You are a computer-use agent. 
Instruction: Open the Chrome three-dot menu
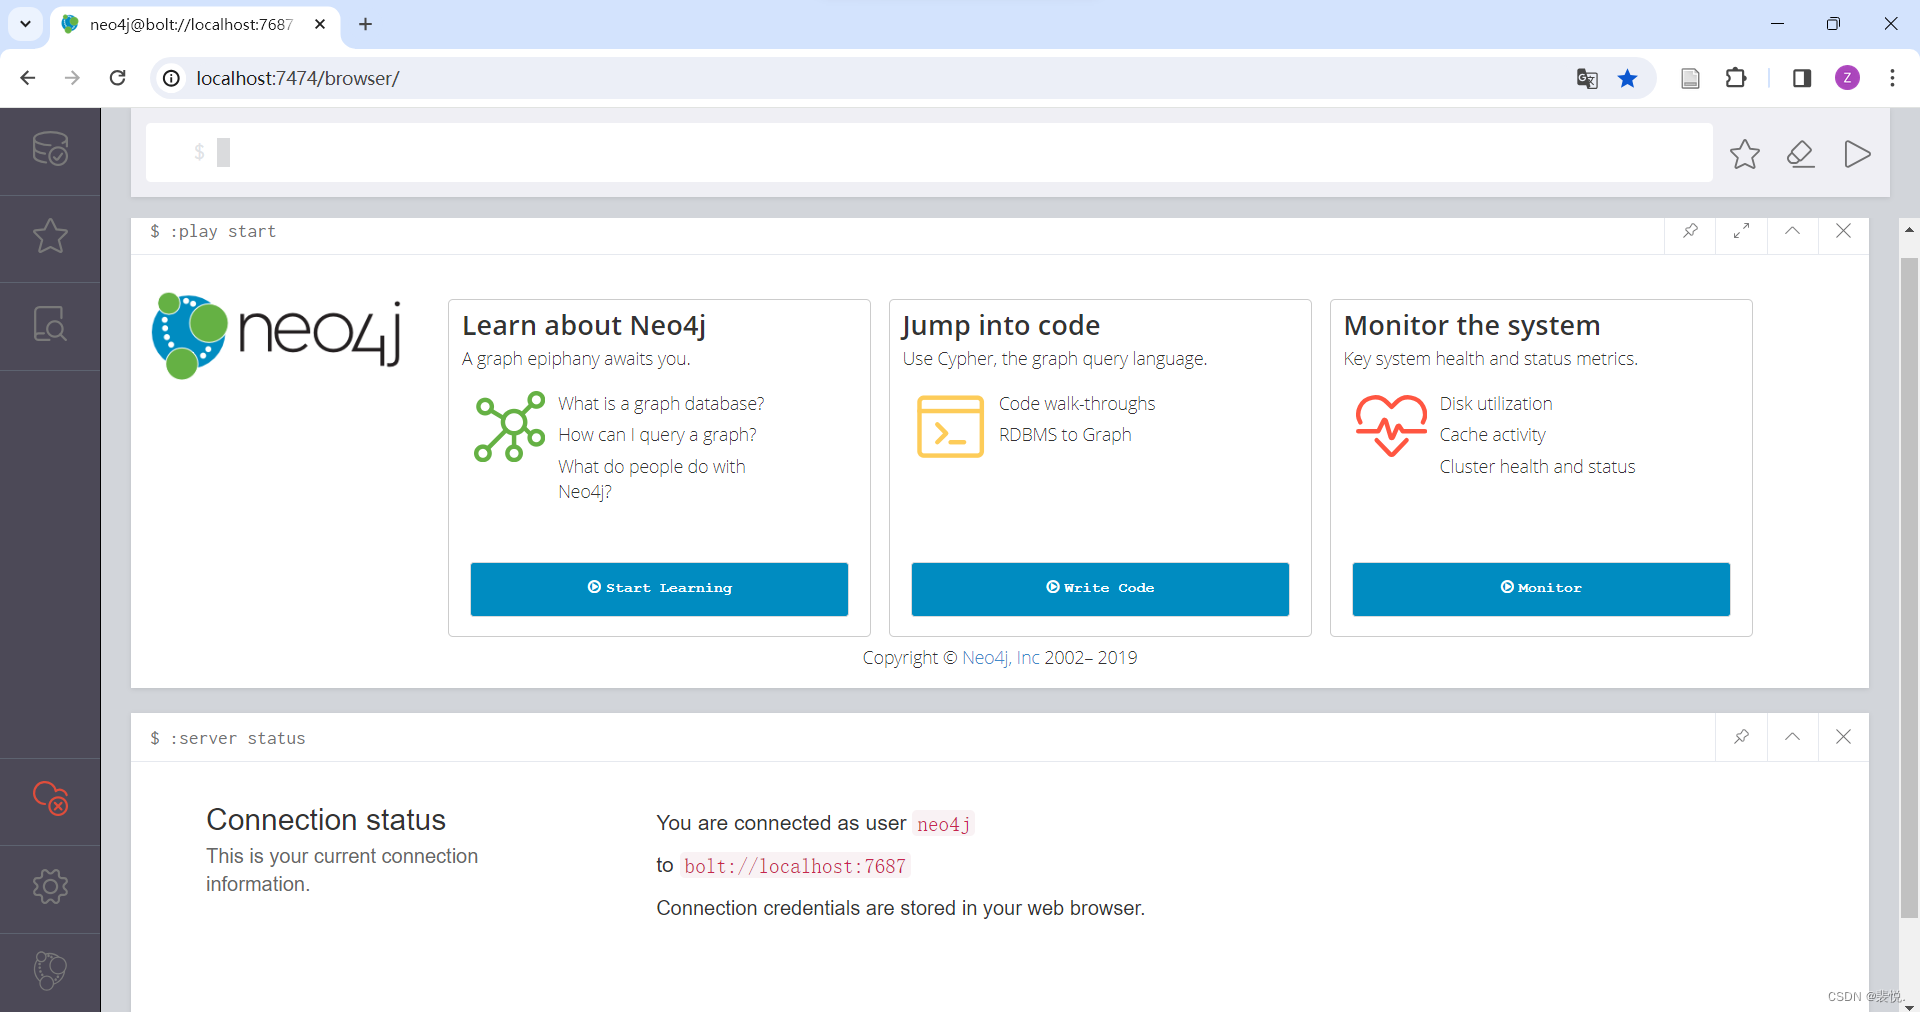click(x=1893, y=78)
